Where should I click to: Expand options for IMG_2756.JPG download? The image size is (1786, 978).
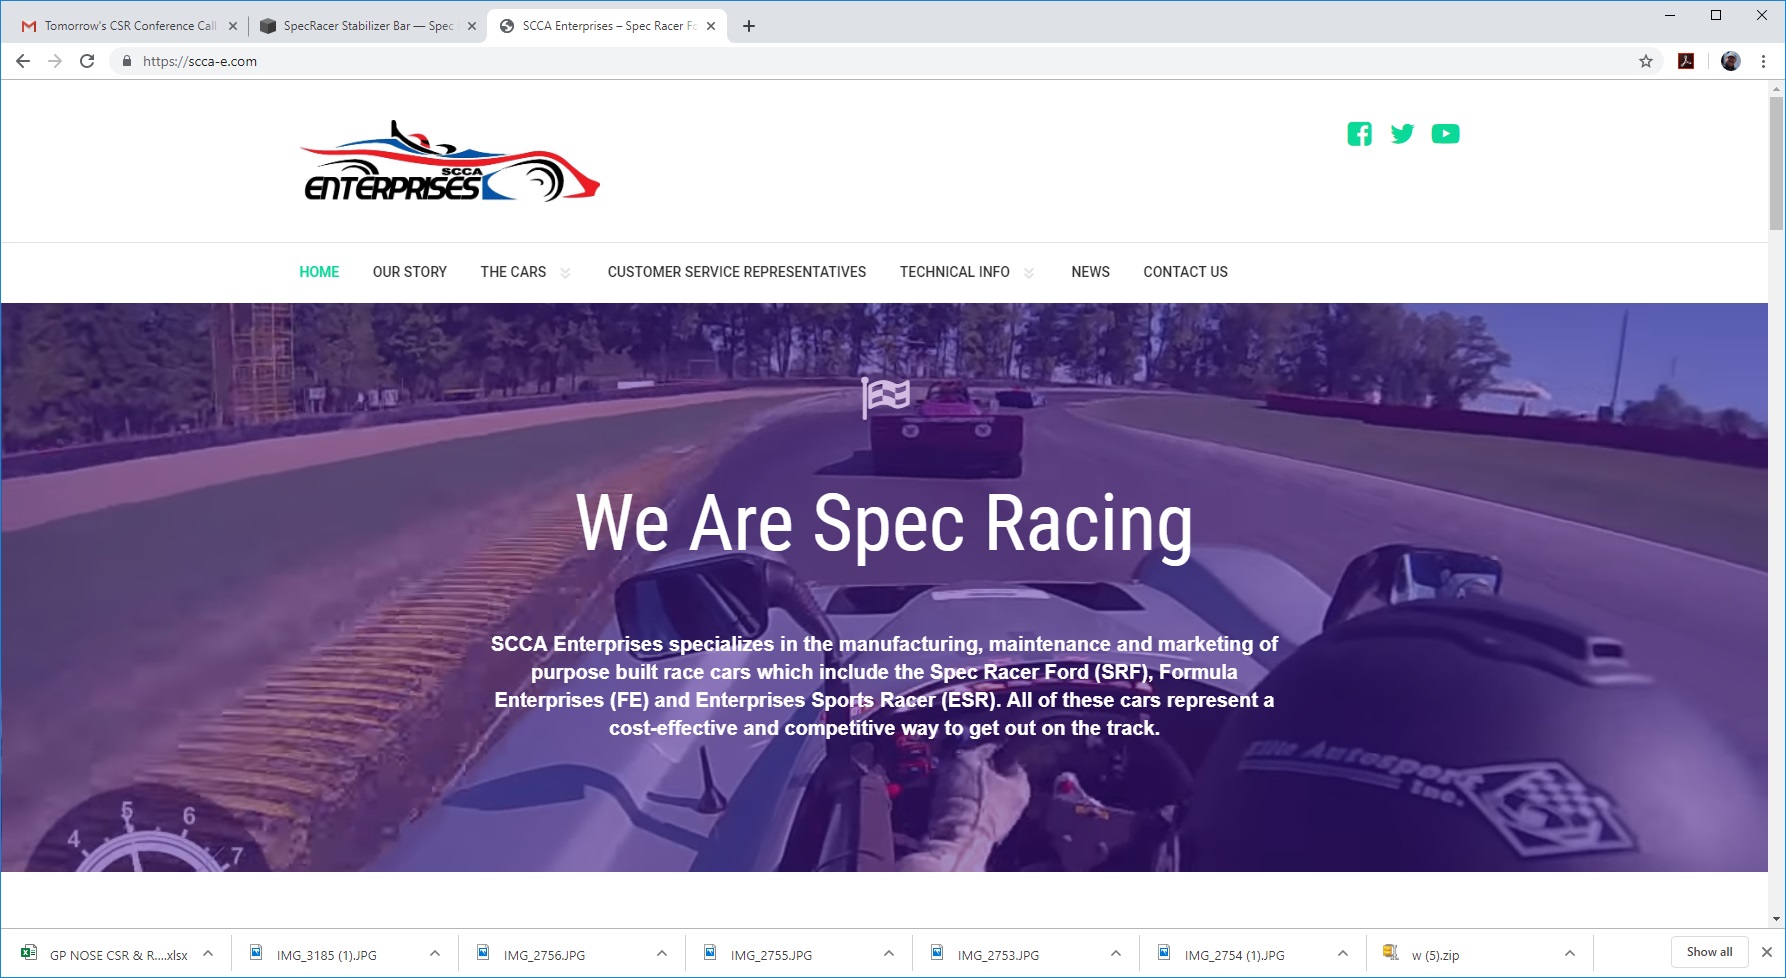click(x=662, y=954)
